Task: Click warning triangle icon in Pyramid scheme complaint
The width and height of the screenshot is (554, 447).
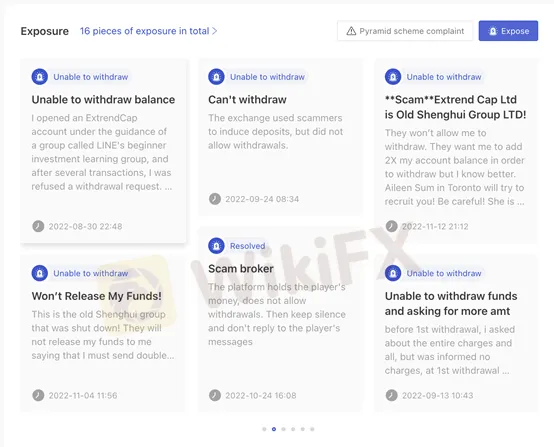Action: [x=351, y=31]
